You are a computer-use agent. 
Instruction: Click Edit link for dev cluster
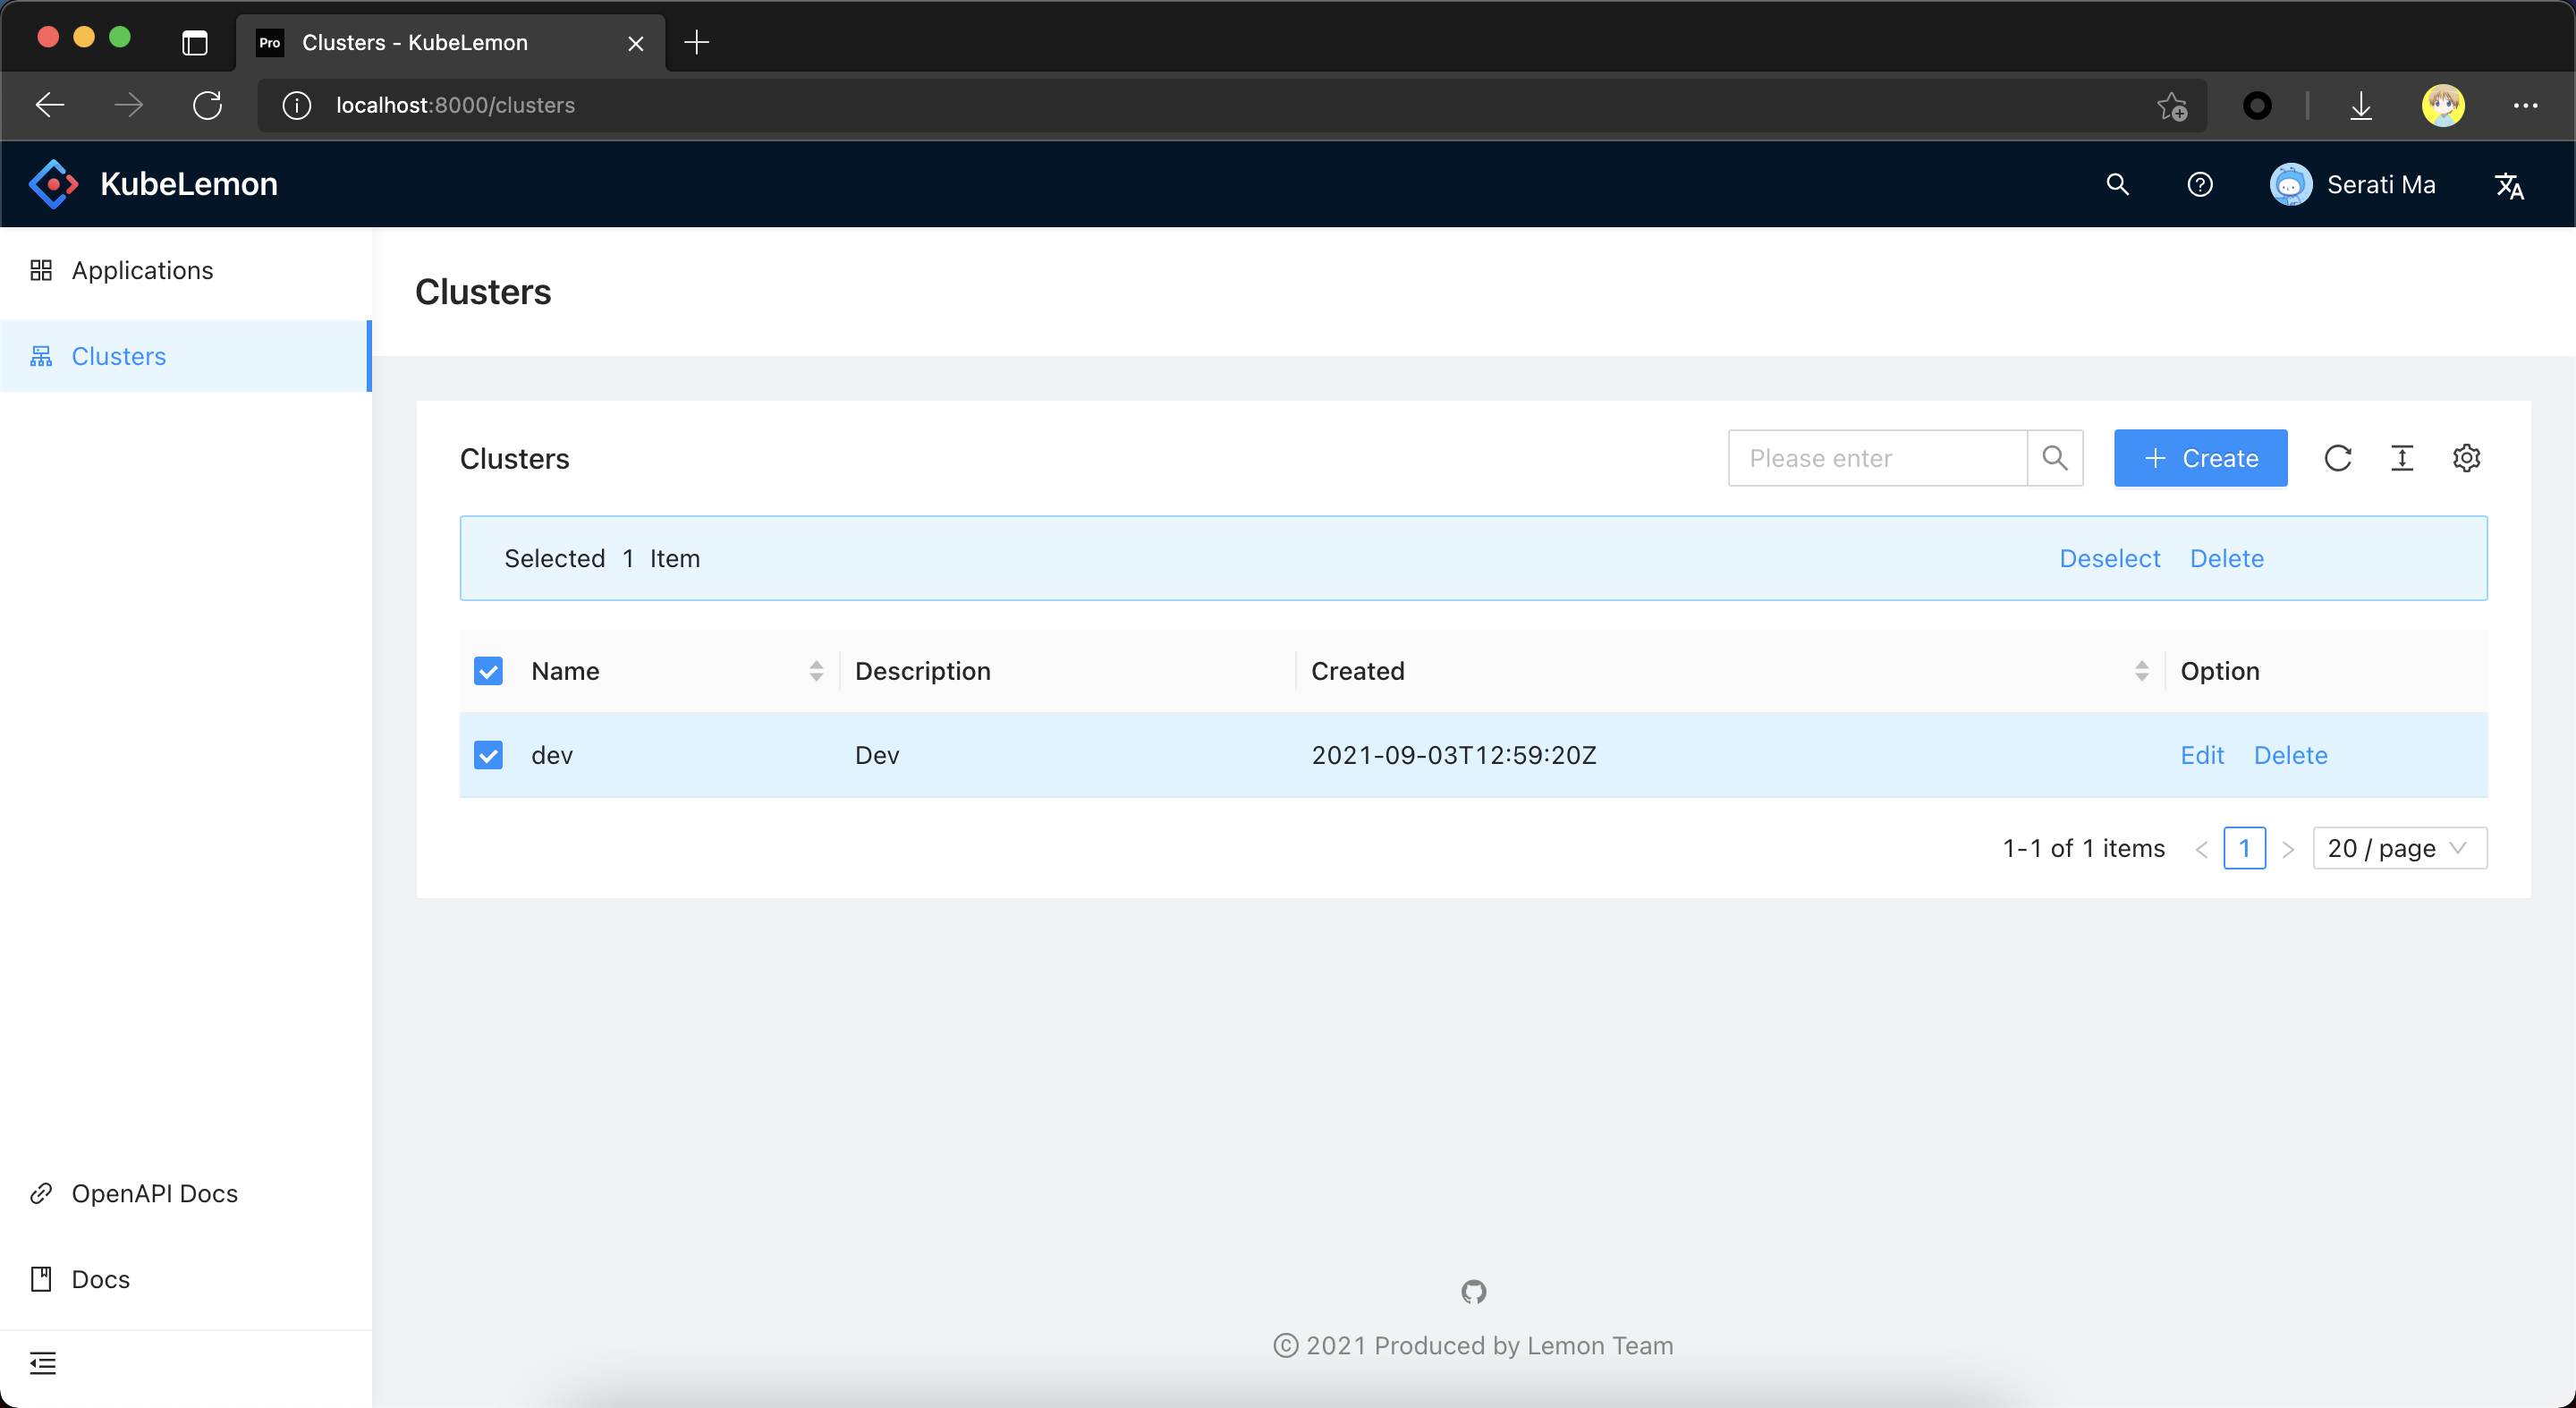pyautogui.click(x=2201, y=755)
